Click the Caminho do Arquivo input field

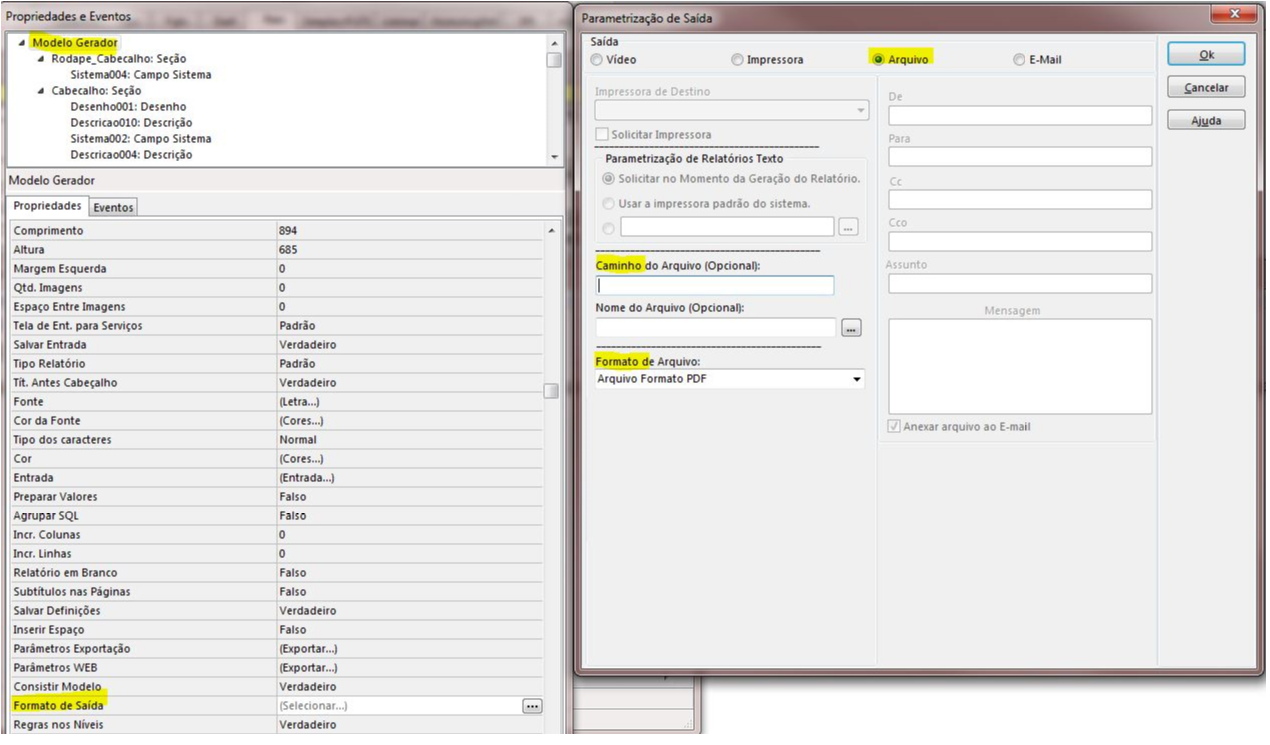[715, 286]
